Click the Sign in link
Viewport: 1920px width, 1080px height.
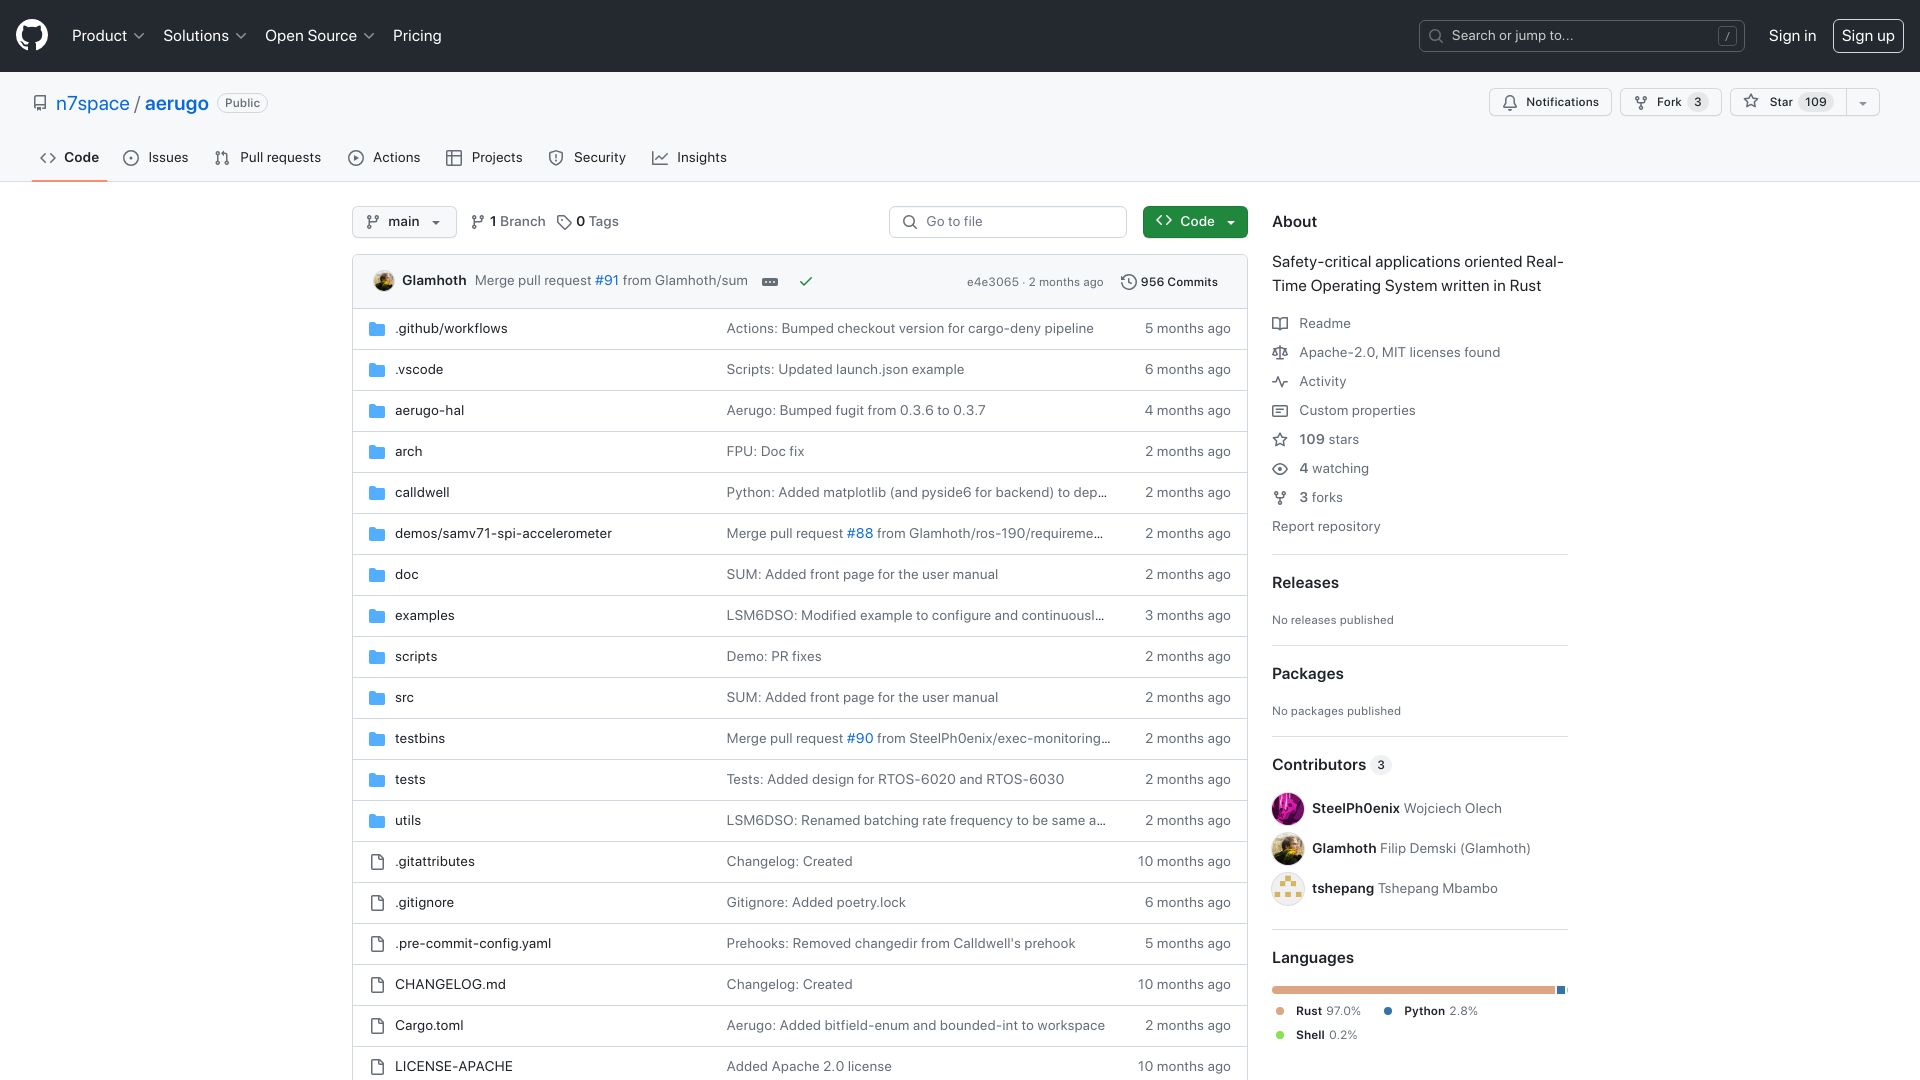pos(1792,36)
